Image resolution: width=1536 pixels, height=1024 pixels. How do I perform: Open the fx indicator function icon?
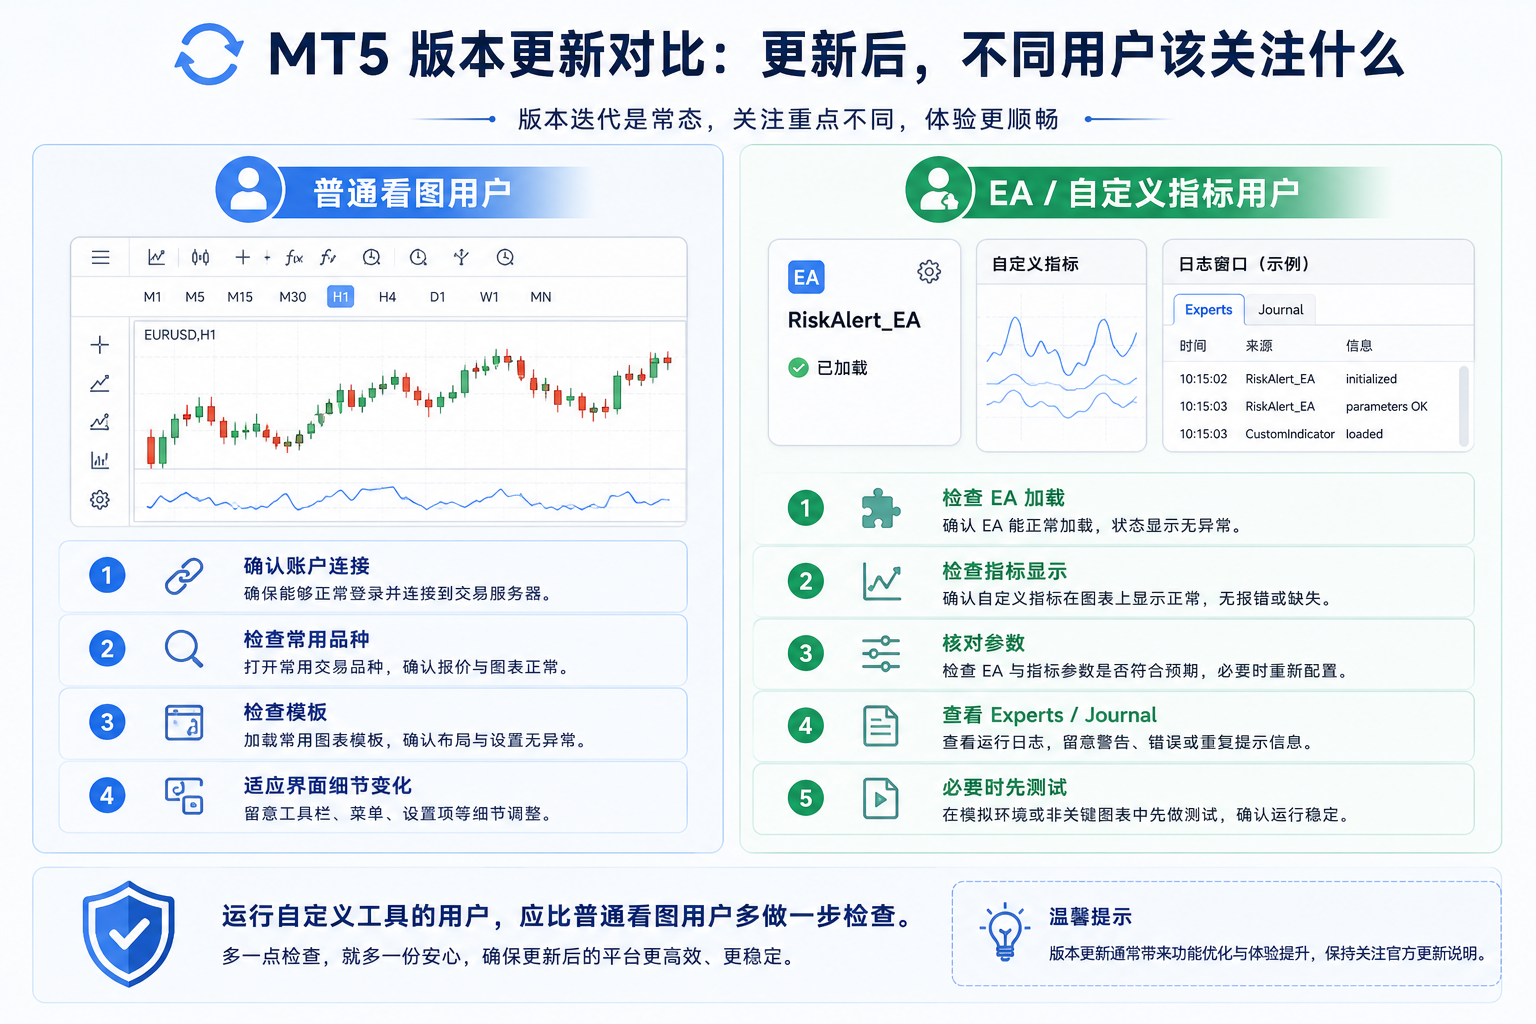pyautogui.click(x=293, y=257)
